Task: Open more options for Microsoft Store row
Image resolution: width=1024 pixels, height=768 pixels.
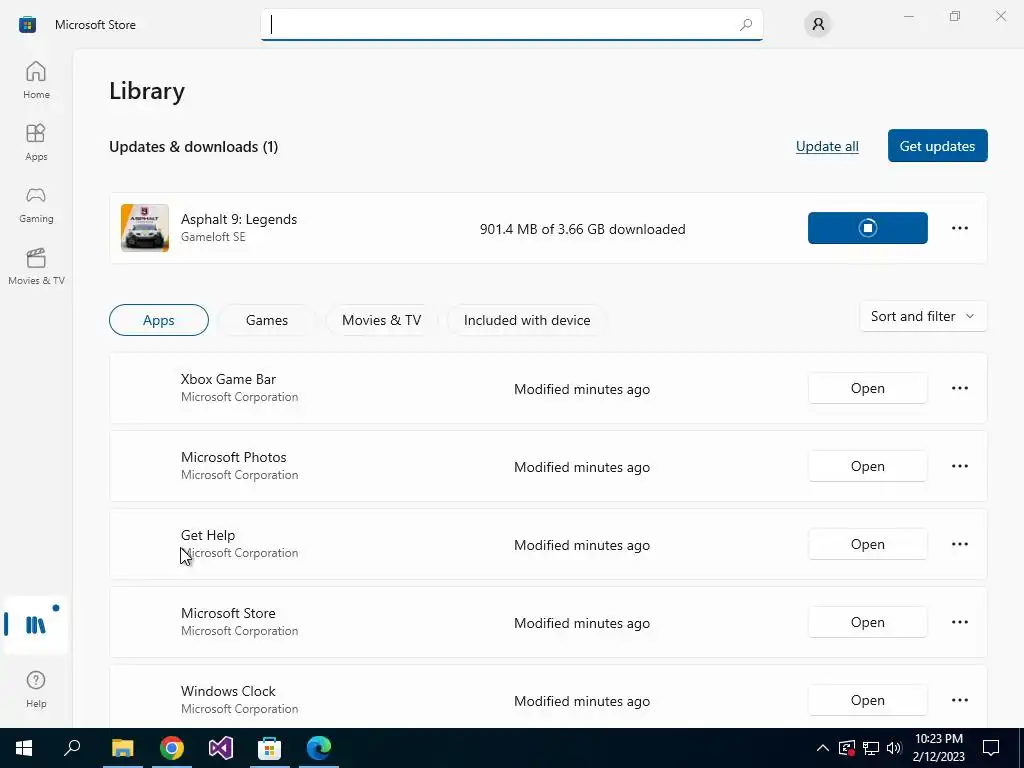Action: pyautogui.click(x=959, y=622)
